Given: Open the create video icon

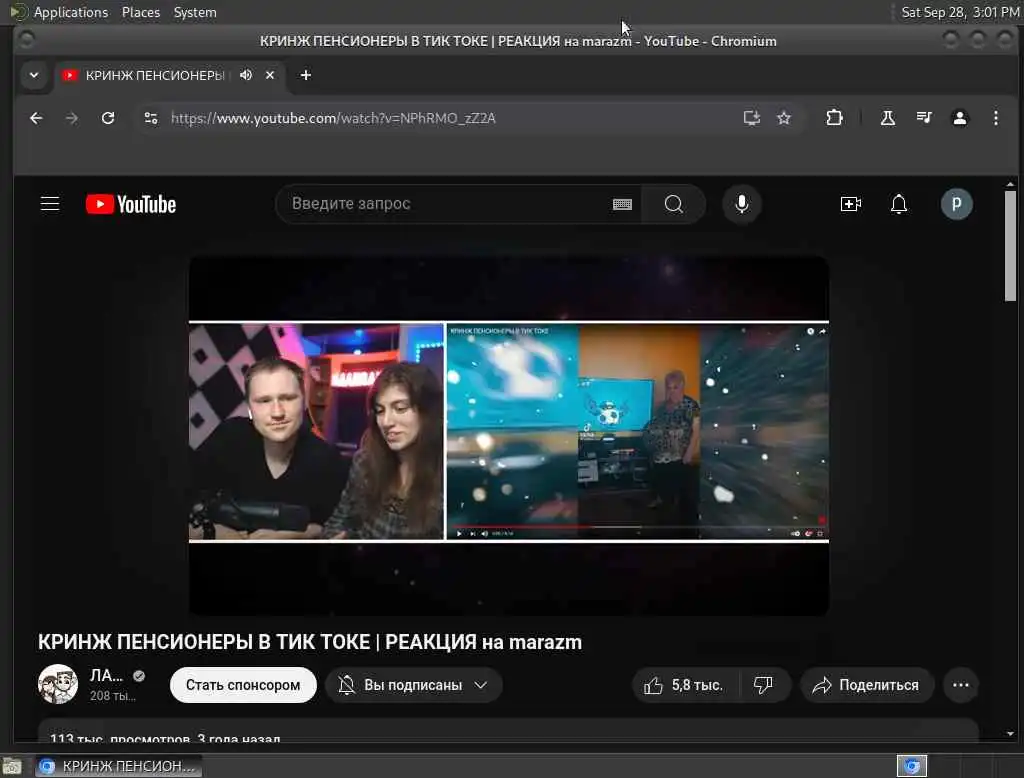Looking at the screenshot, I should click(850, 204).
